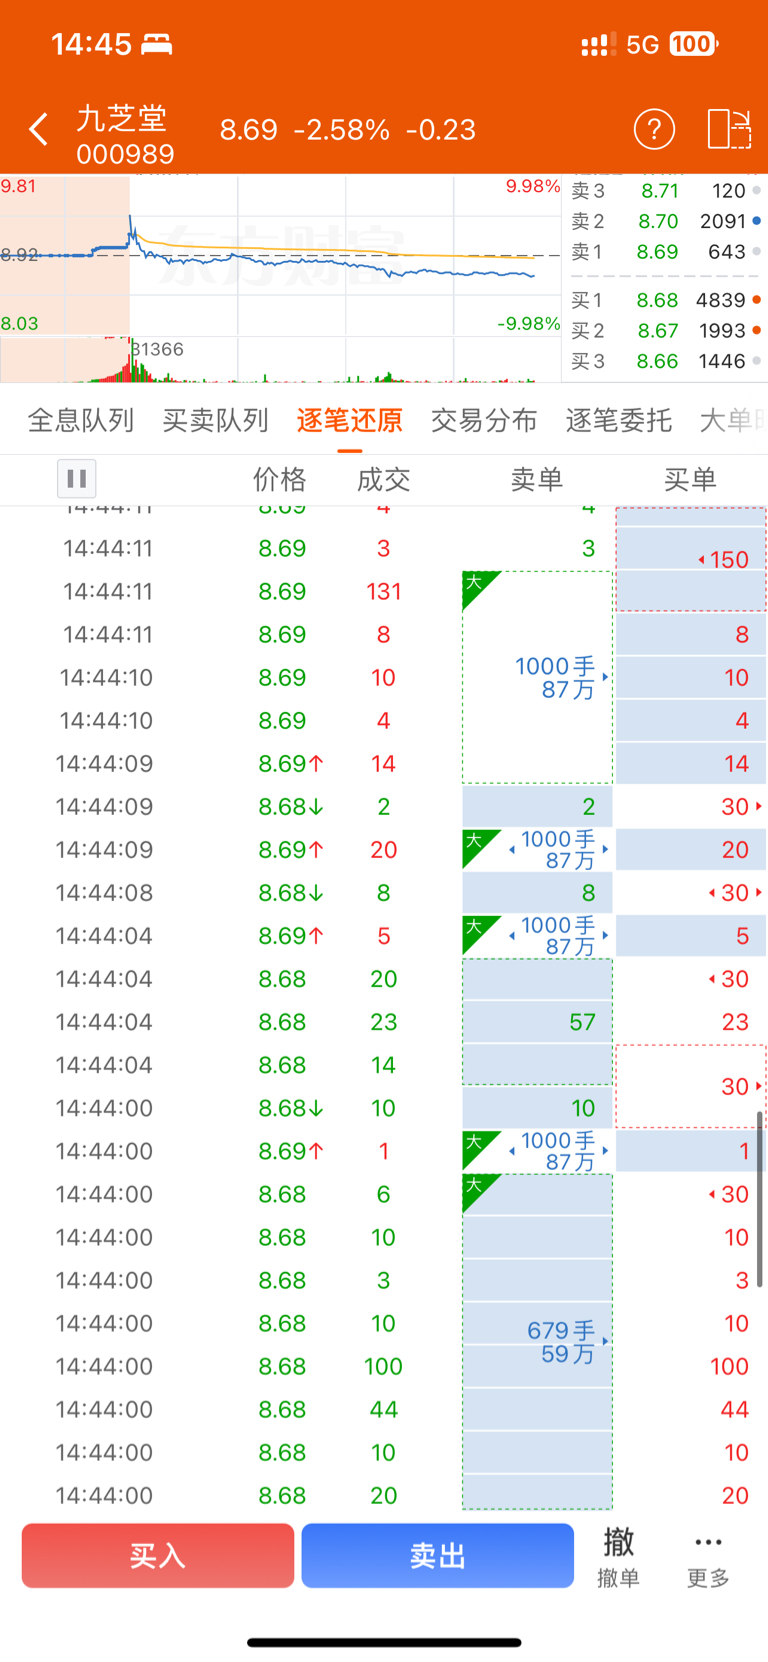The image size is (768, 1662).
Task: Pause the tick-by-tick feed
Action: click(x=76, y=479)
